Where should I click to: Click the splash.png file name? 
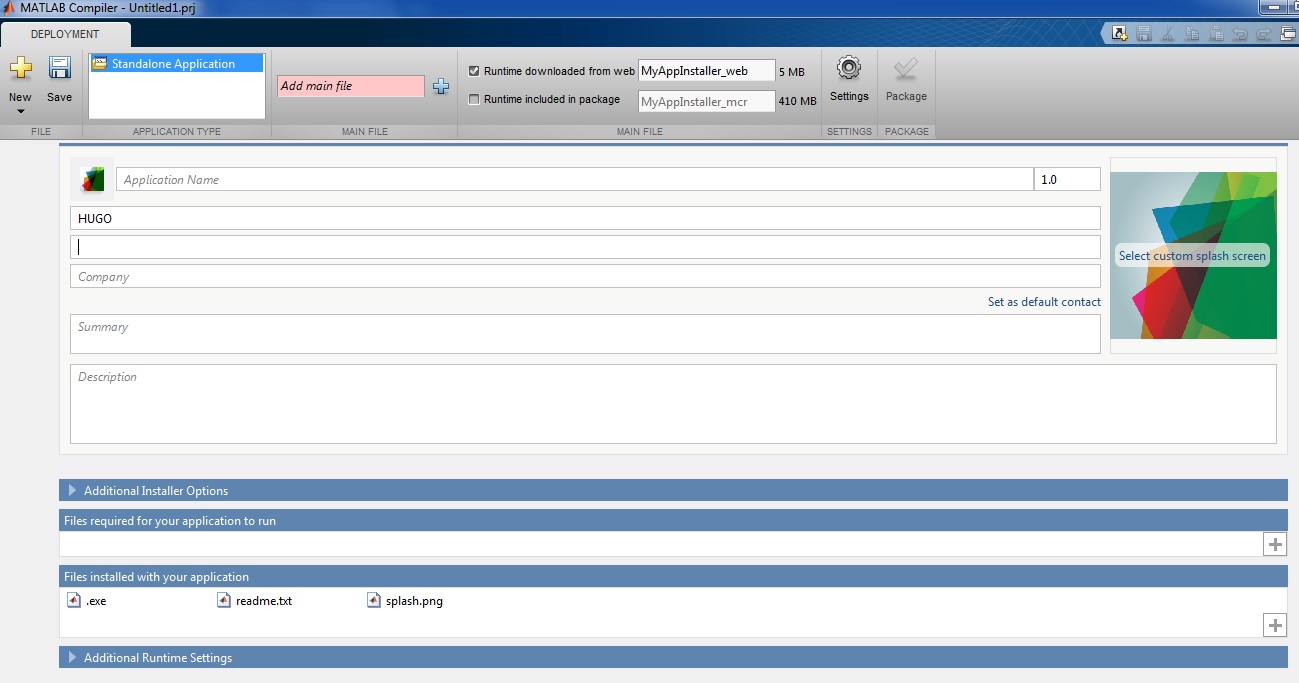click(415, 601)
